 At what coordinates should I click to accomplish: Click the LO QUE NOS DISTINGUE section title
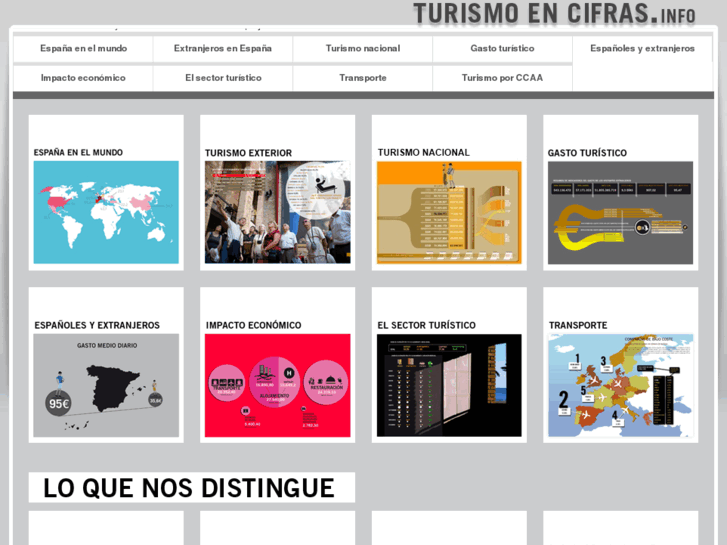[x=189, y=488]
